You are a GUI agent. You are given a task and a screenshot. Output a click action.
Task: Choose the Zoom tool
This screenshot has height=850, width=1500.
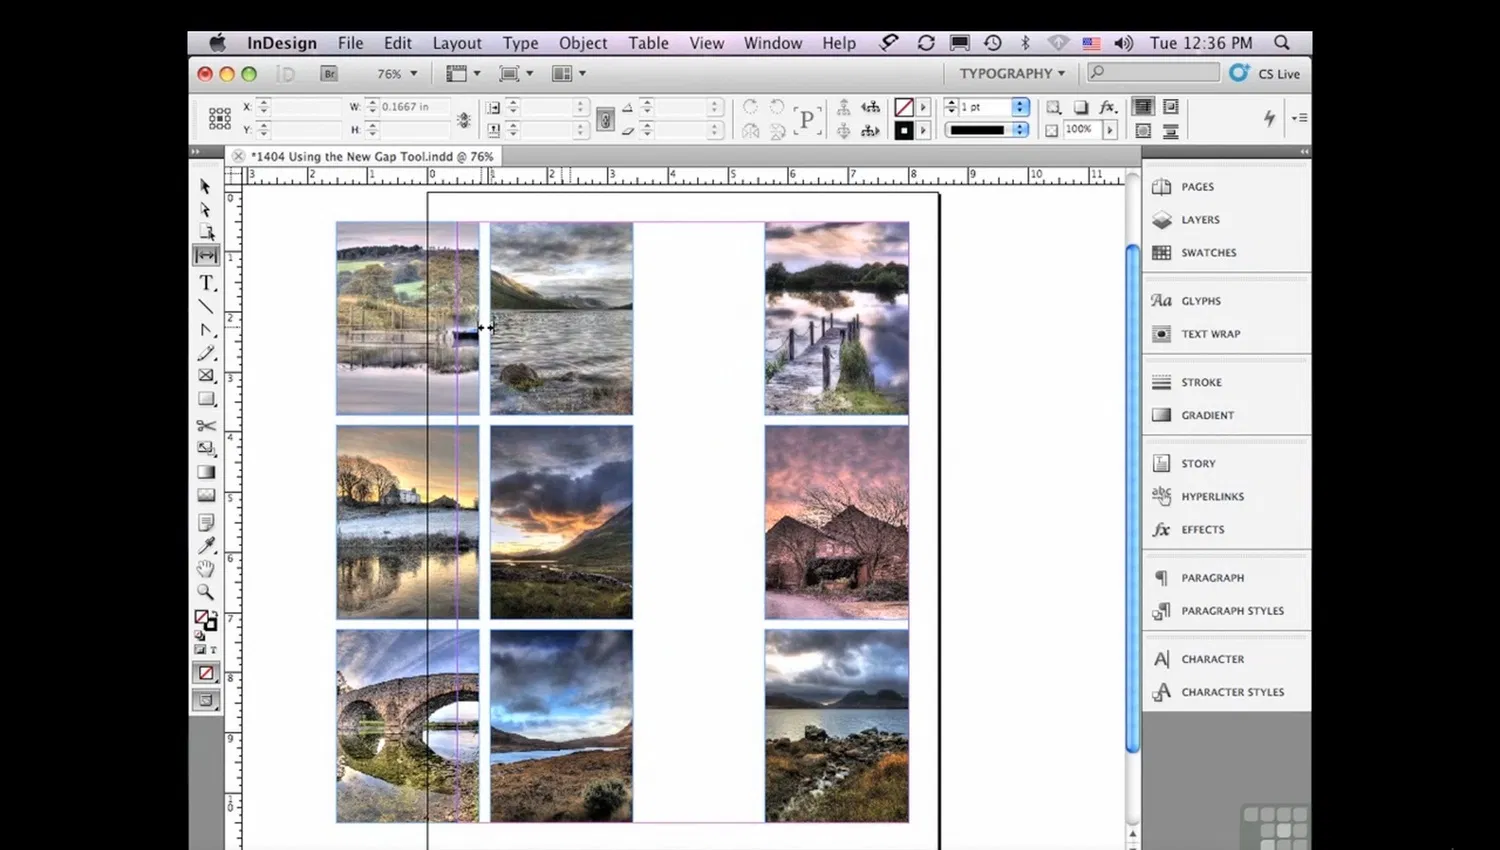[206, 592]
